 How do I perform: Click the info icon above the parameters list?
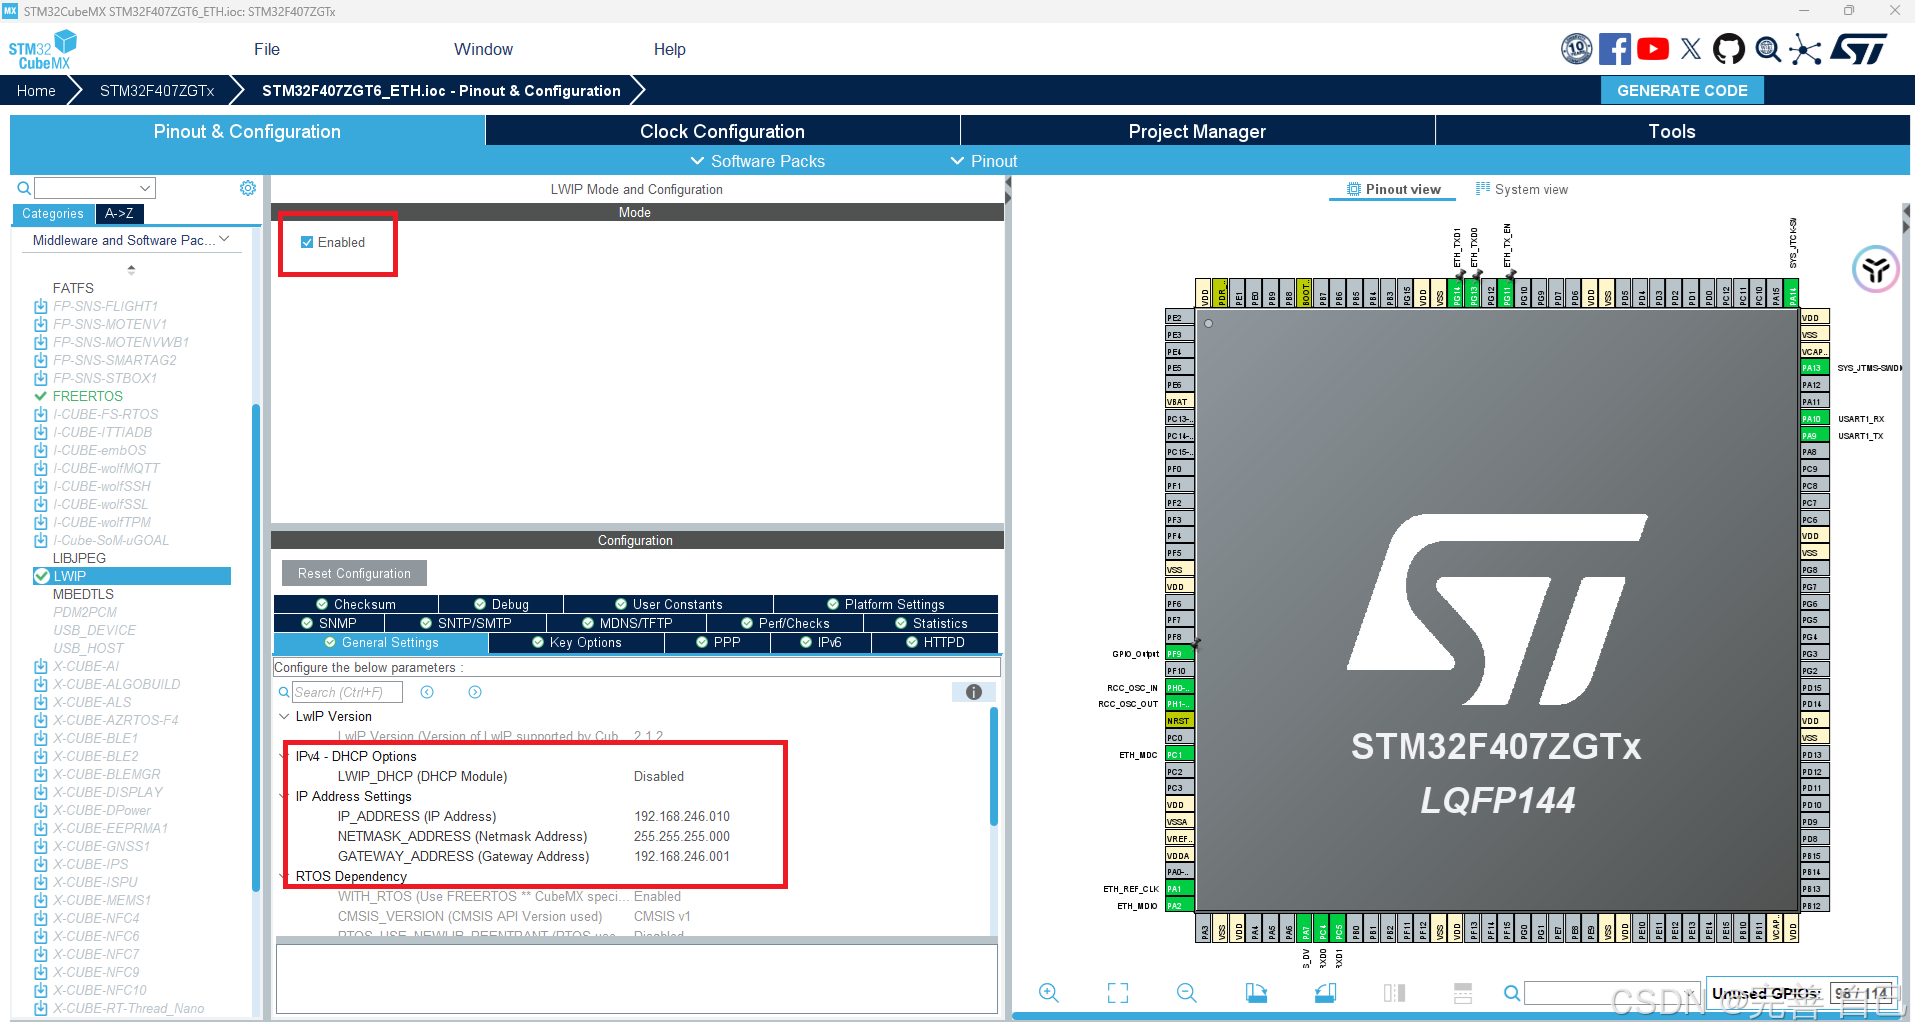click(972, 691)
